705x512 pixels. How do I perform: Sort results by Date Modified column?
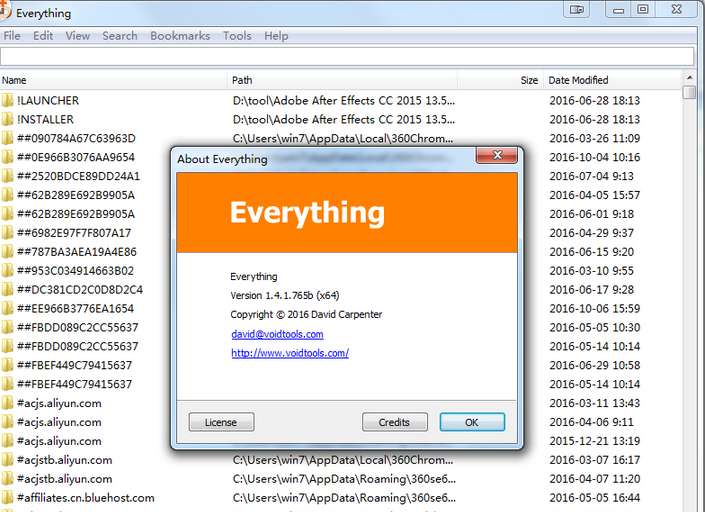612,80
